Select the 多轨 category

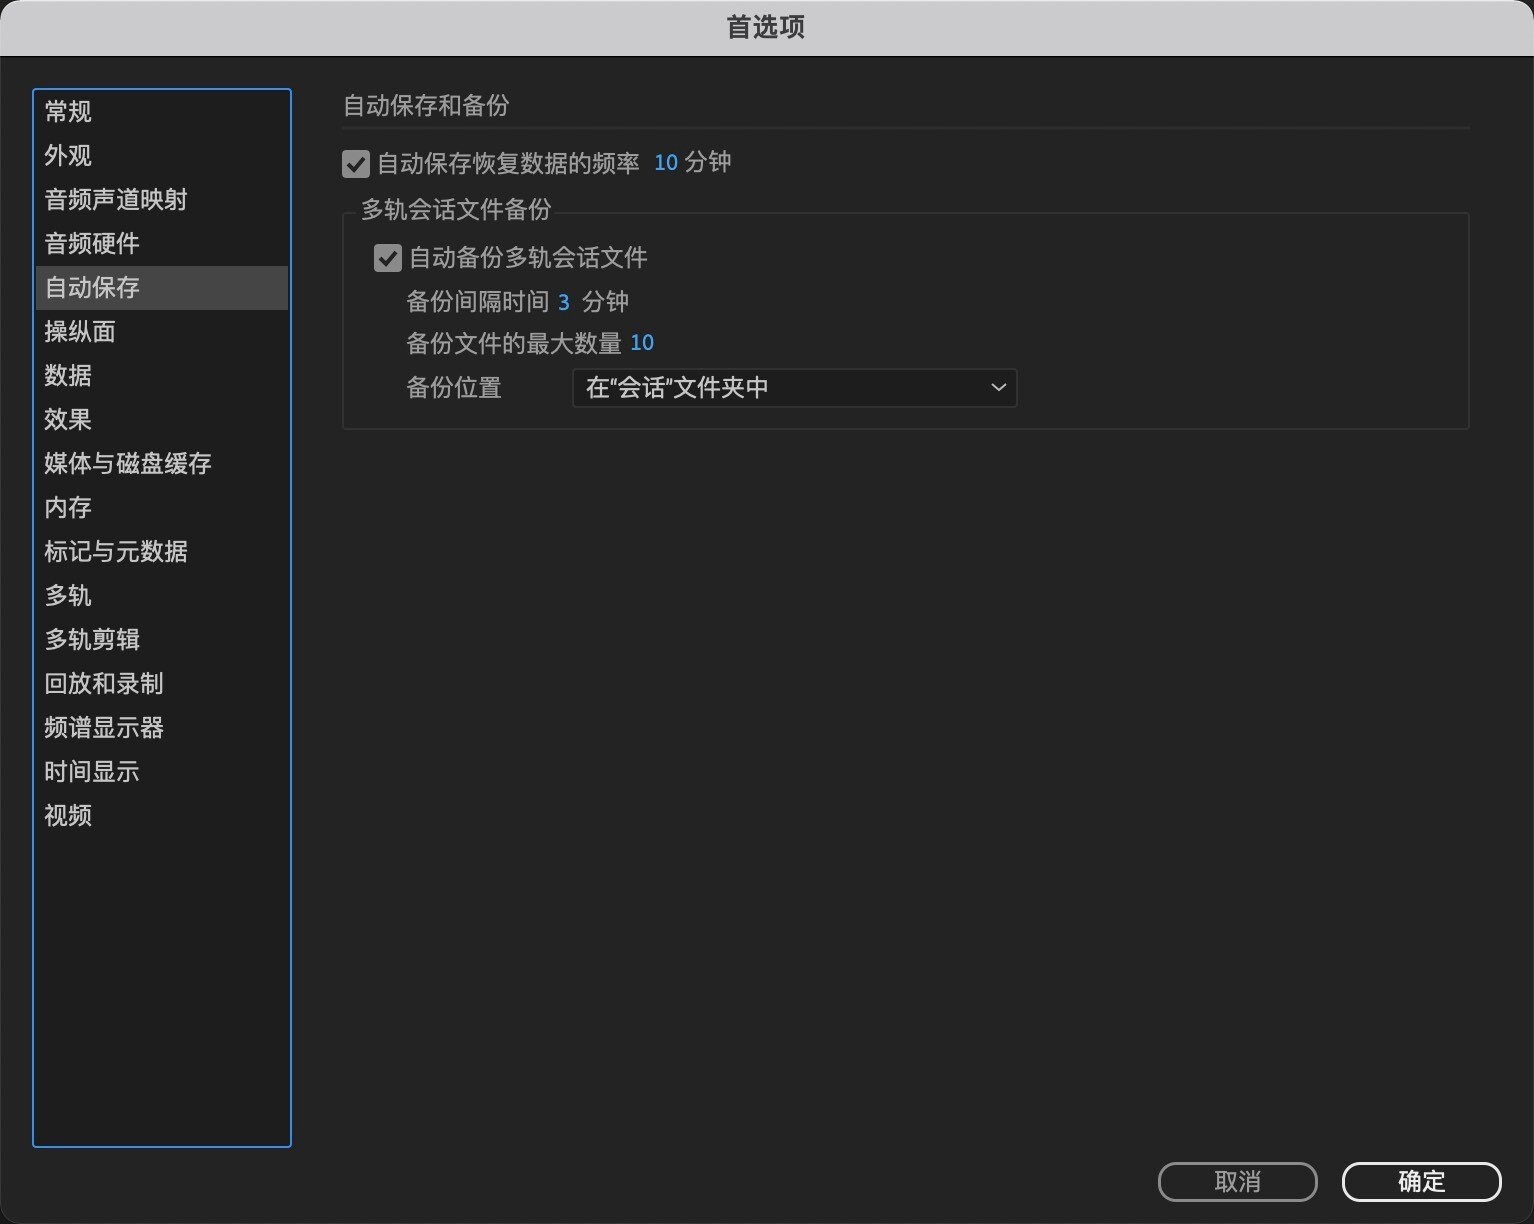(67, 596)
